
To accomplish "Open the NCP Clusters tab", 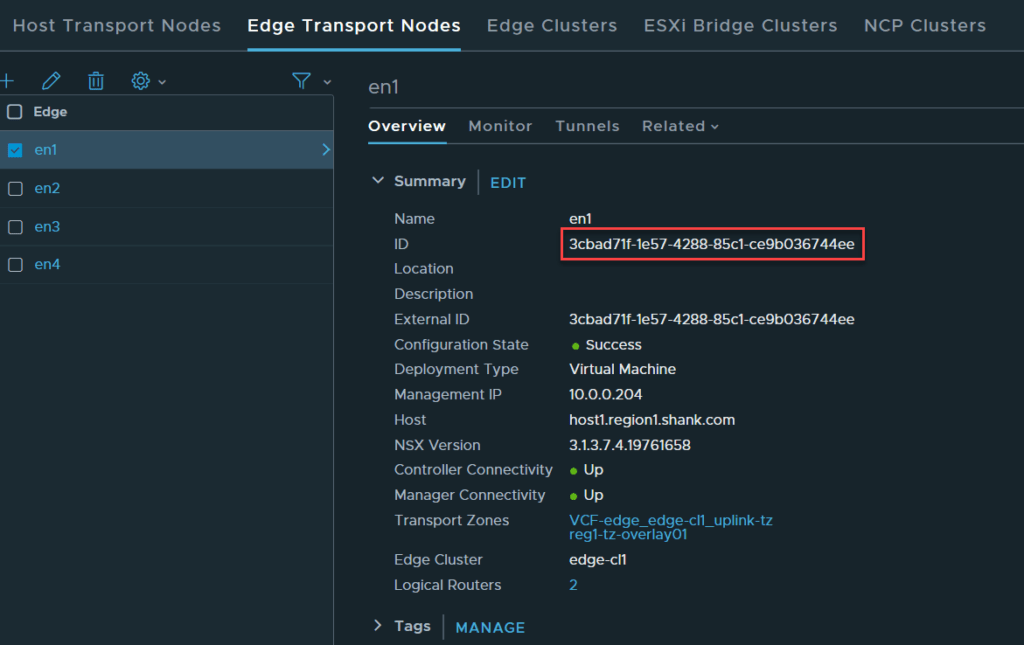I will coord(925,25).
